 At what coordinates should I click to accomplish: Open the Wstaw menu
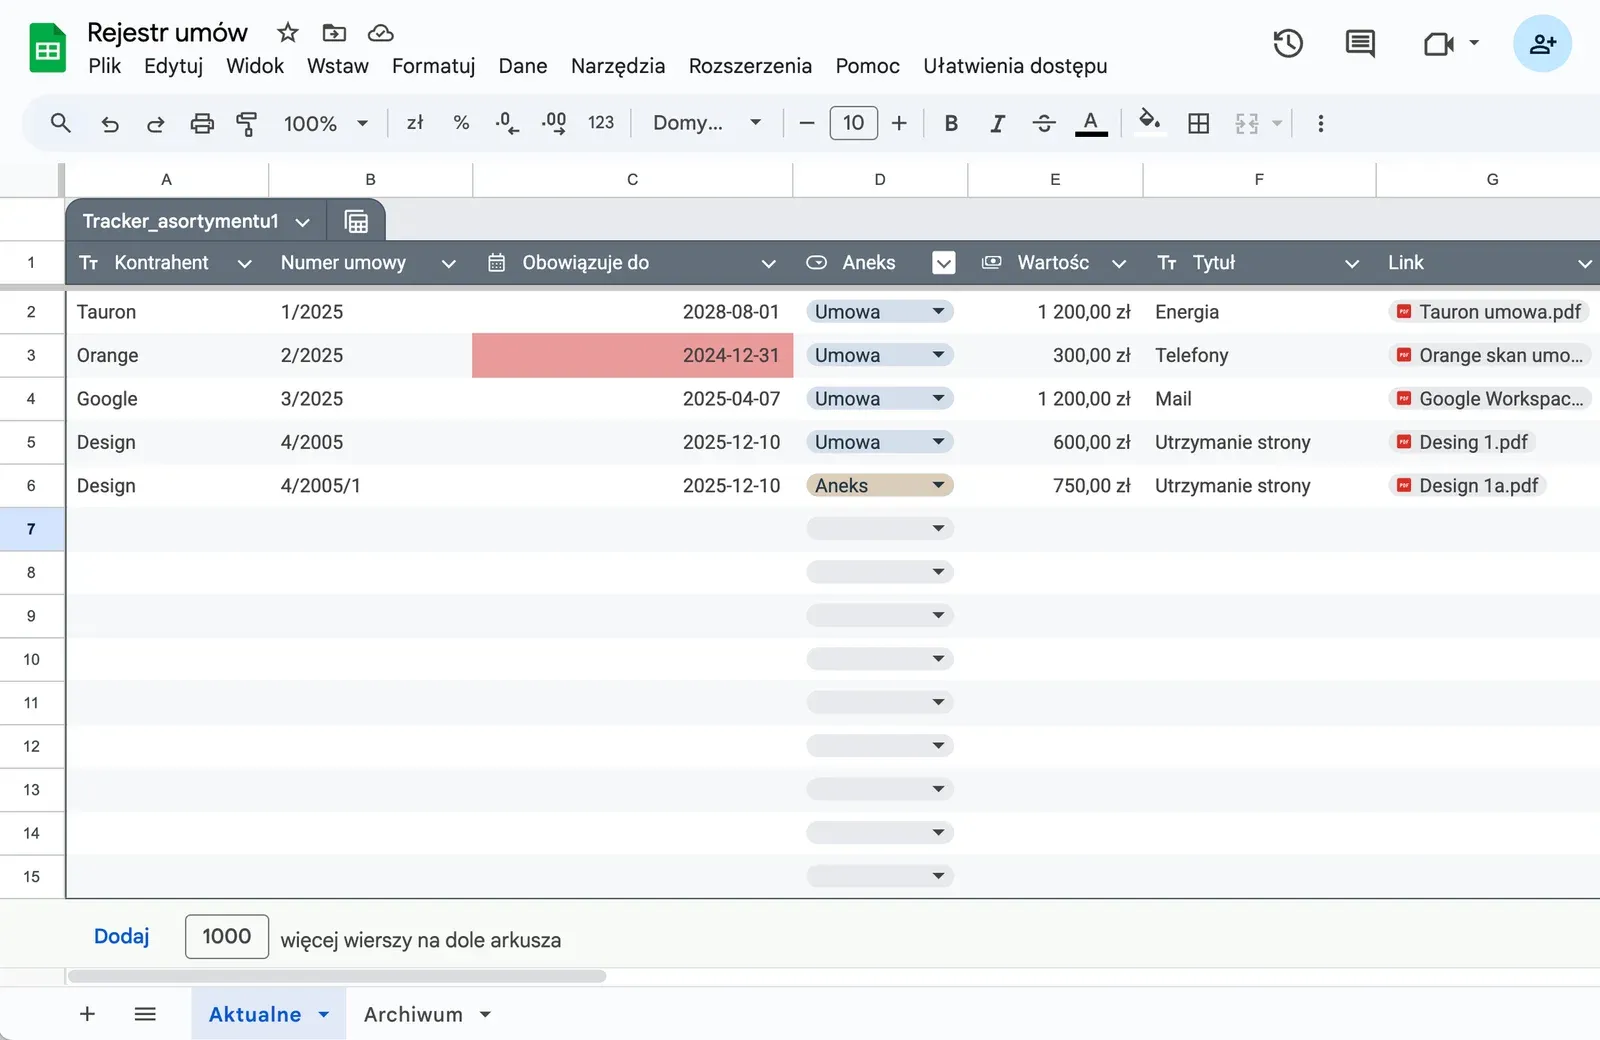(338, 66)
